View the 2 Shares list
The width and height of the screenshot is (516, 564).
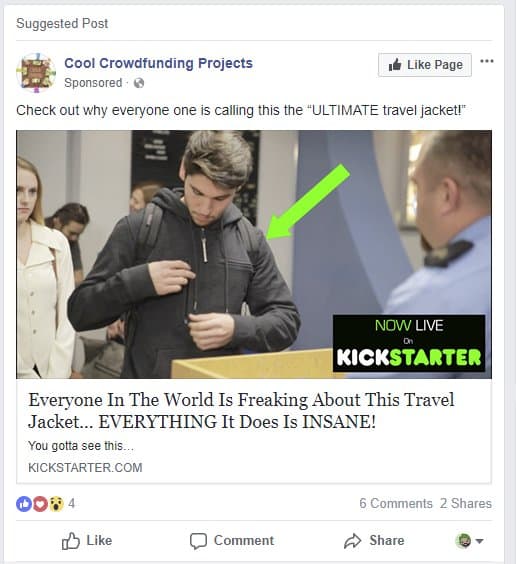point(466,503)
